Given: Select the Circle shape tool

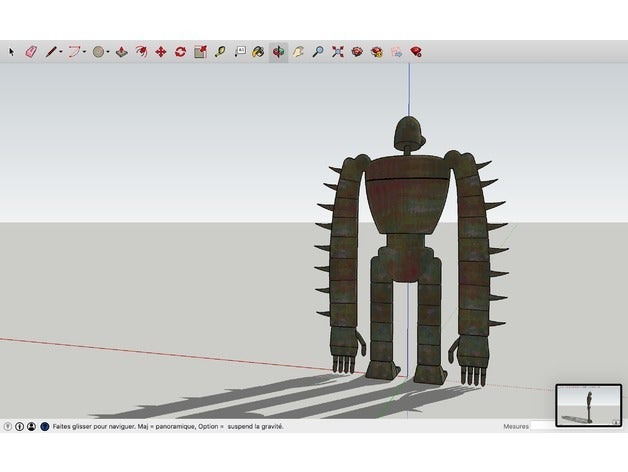Looking at the screenshot, I should click(99, 51).
